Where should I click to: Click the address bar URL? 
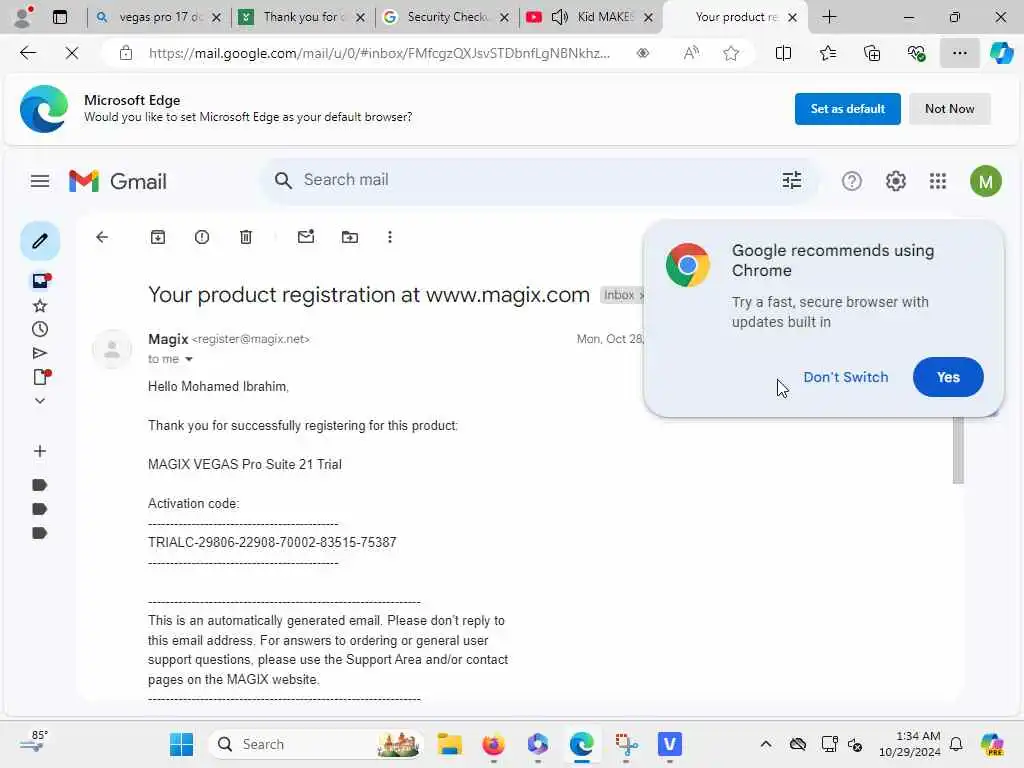[x=379, y=54]
